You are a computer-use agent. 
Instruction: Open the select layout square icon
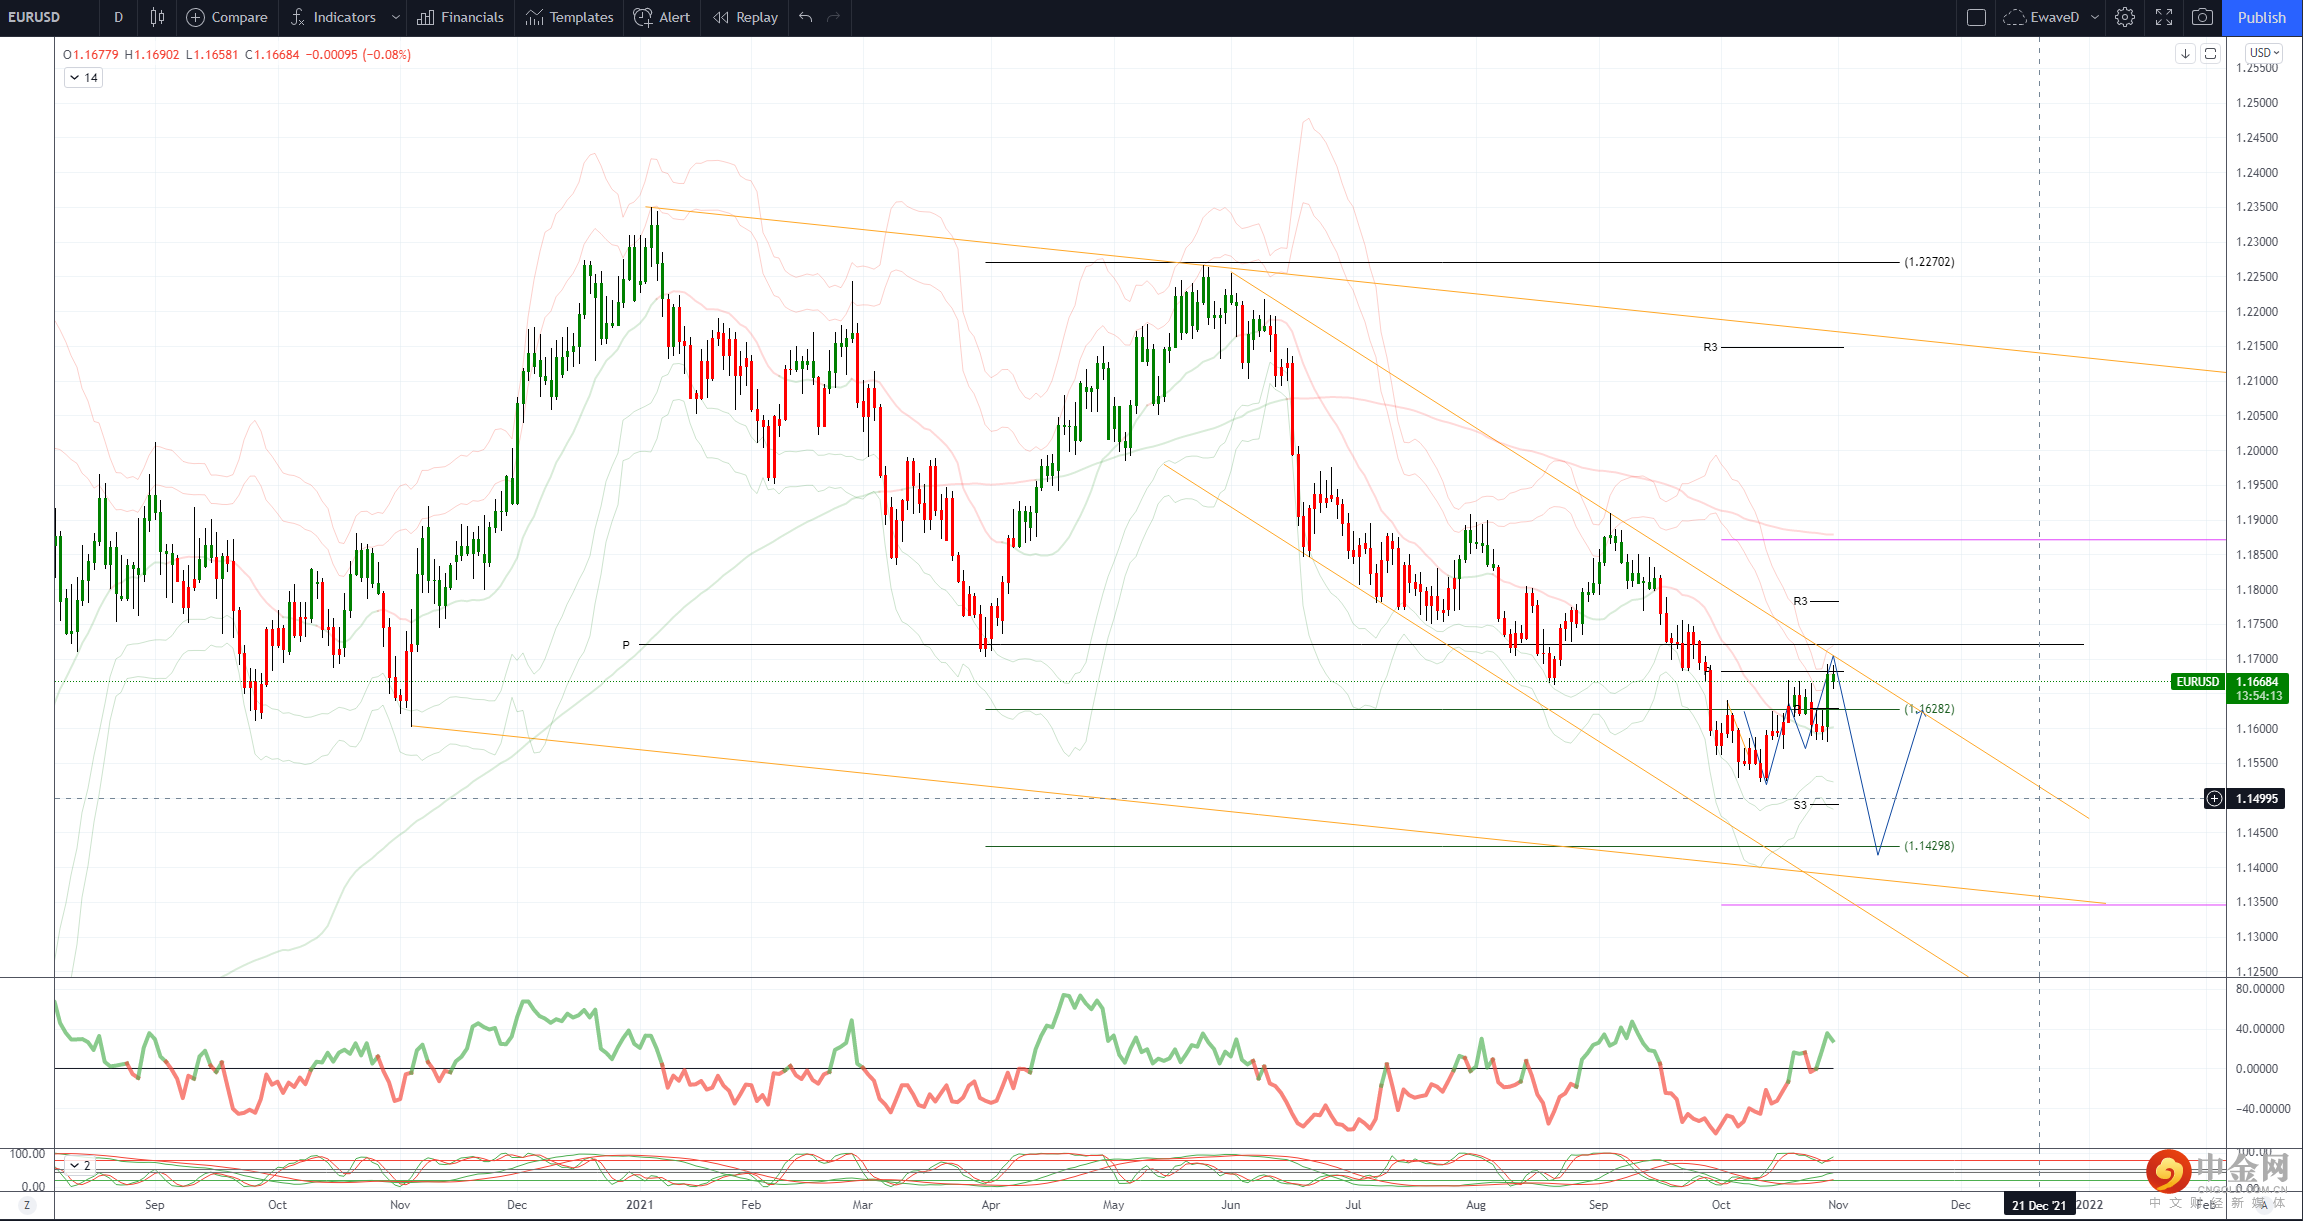[1976, 17]
